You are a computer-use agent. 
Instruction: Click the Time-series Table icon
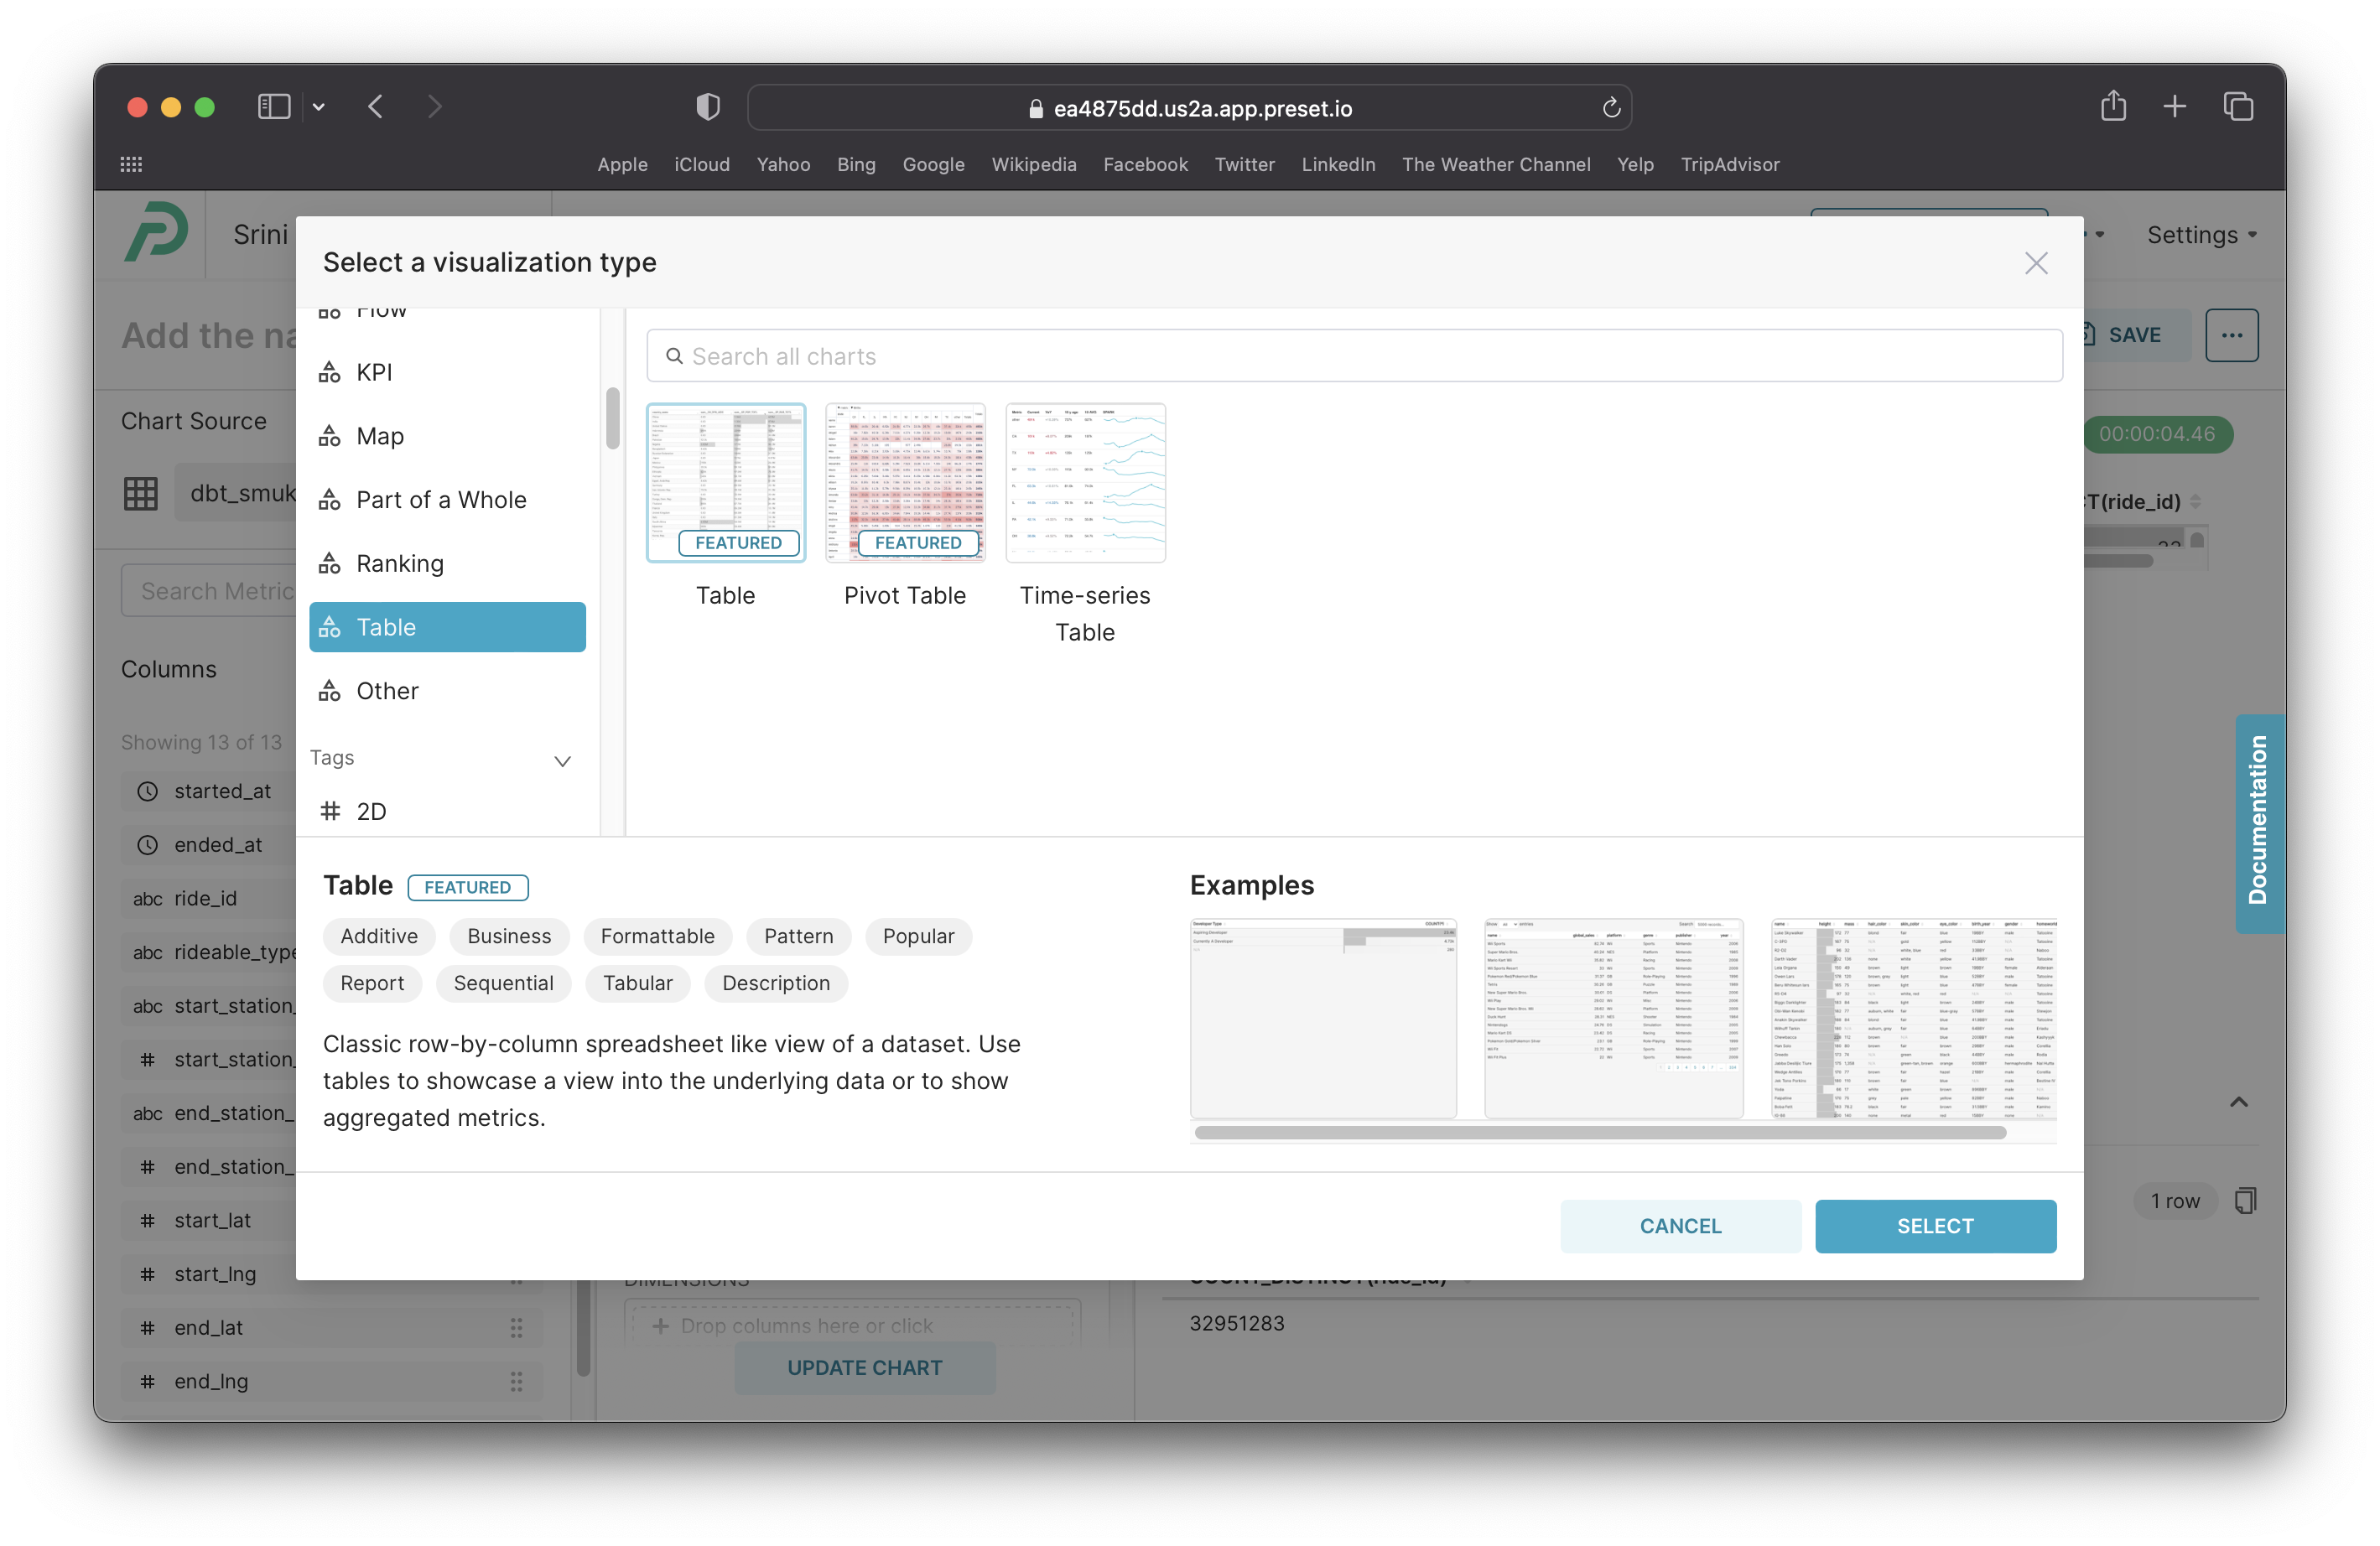coord(1084,480)
